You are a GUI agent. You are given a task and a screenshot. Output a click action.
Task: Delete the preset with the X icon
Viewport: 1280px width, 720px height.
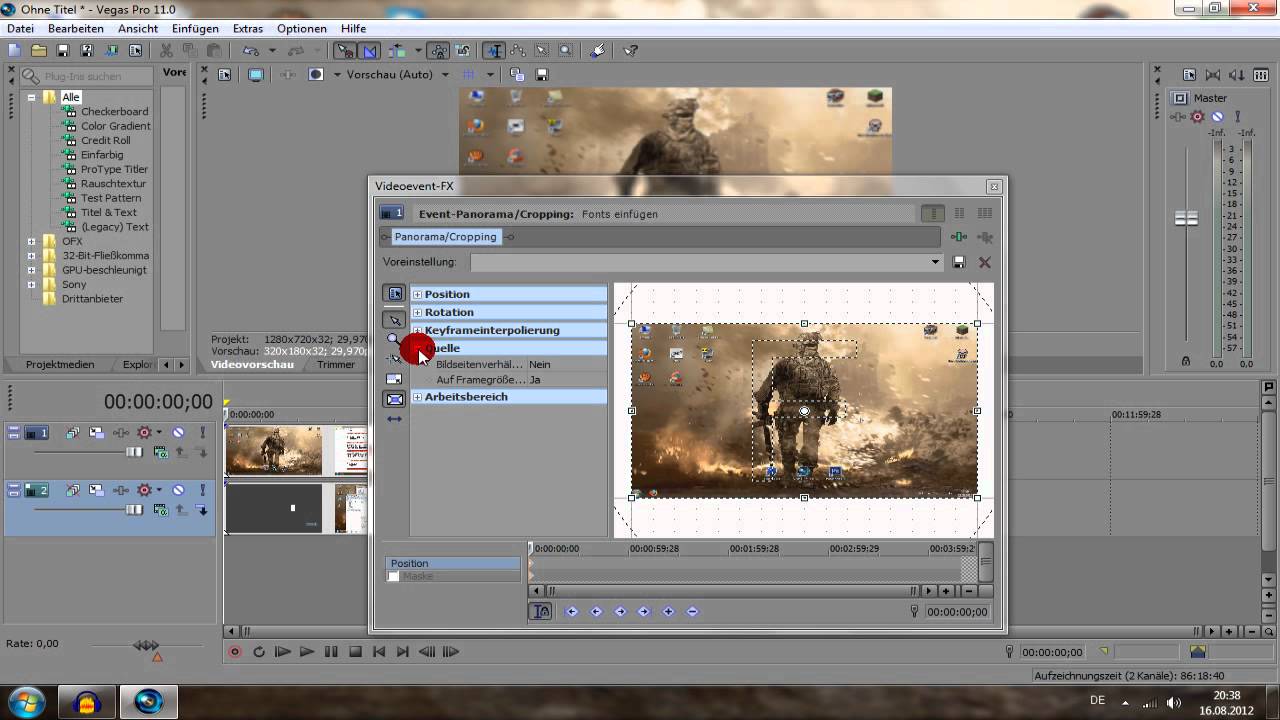(x=985, y=262)
